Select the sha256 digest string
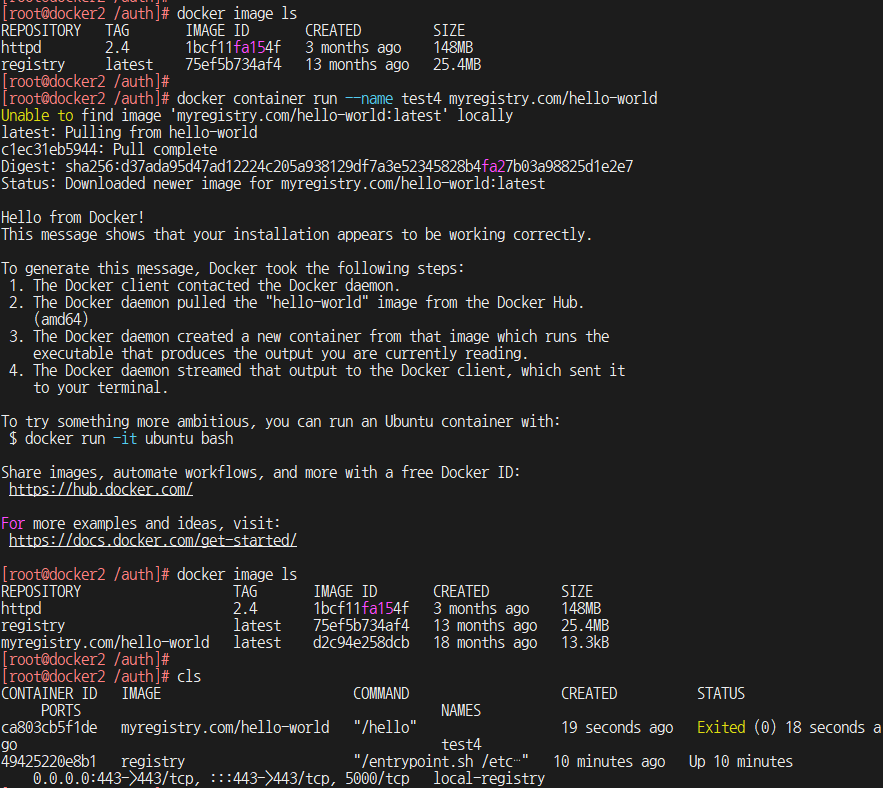The image size is (883, 788). [349, 167]
